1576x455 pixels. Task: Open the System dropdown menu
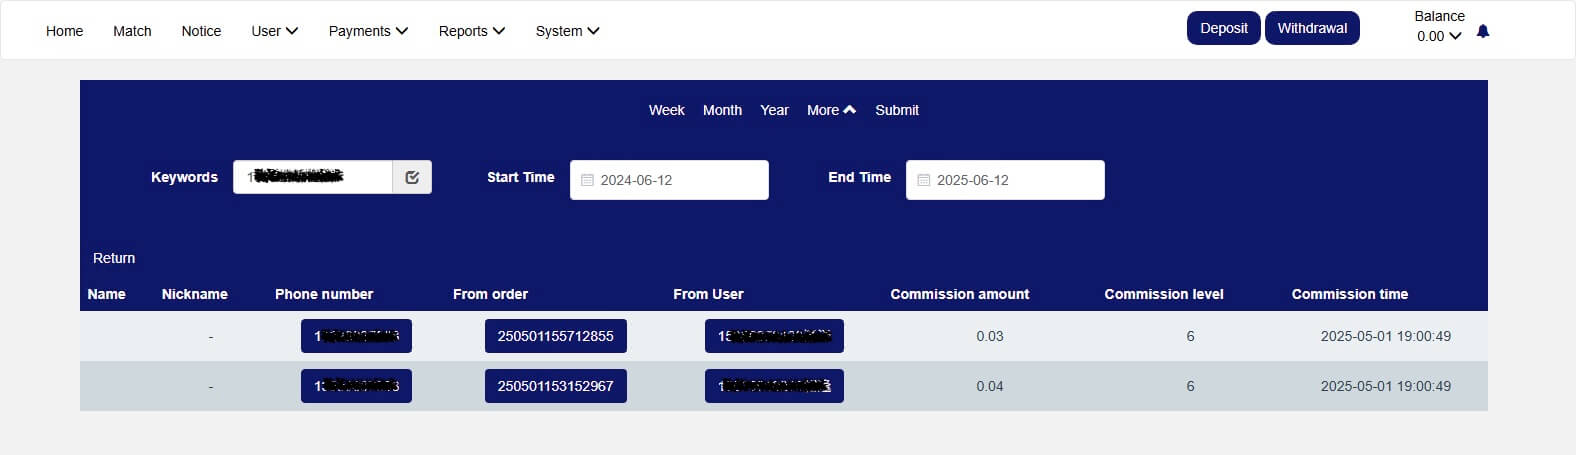567,31
